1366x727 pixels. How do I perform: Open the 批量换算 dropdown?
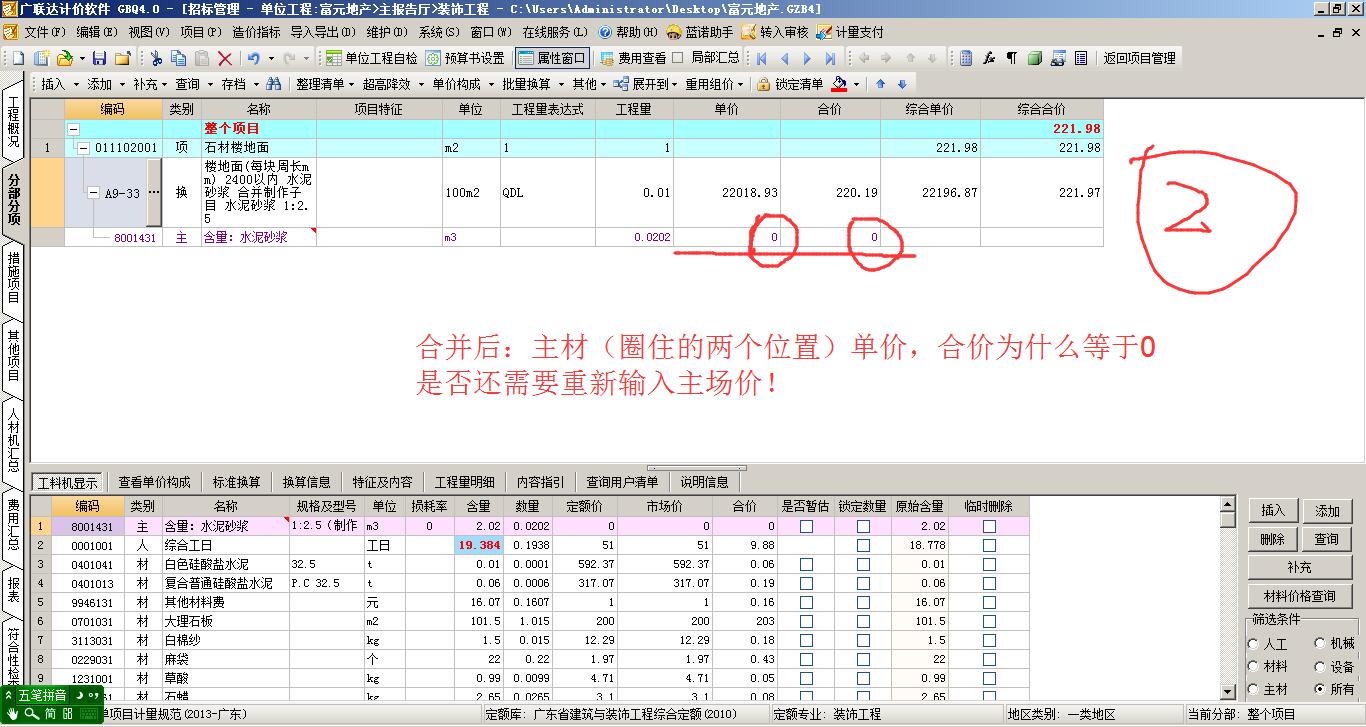pyautogui.click(x=531, y=84)
